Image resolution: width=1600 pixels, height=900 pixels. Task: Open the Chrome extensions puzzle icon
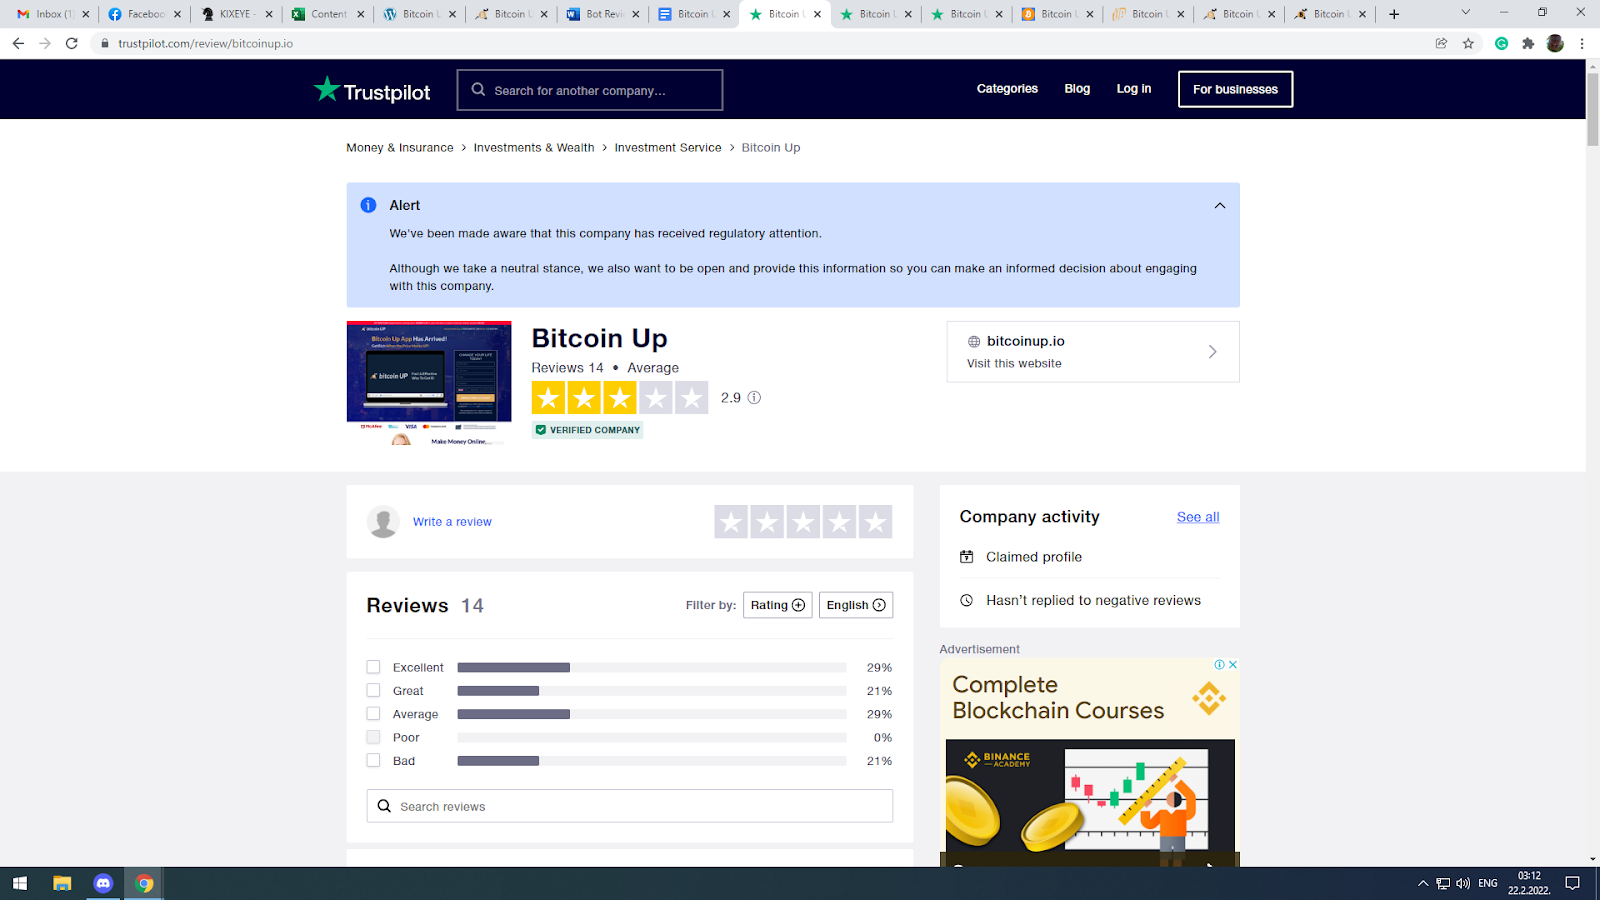(x=1528, y=43)
